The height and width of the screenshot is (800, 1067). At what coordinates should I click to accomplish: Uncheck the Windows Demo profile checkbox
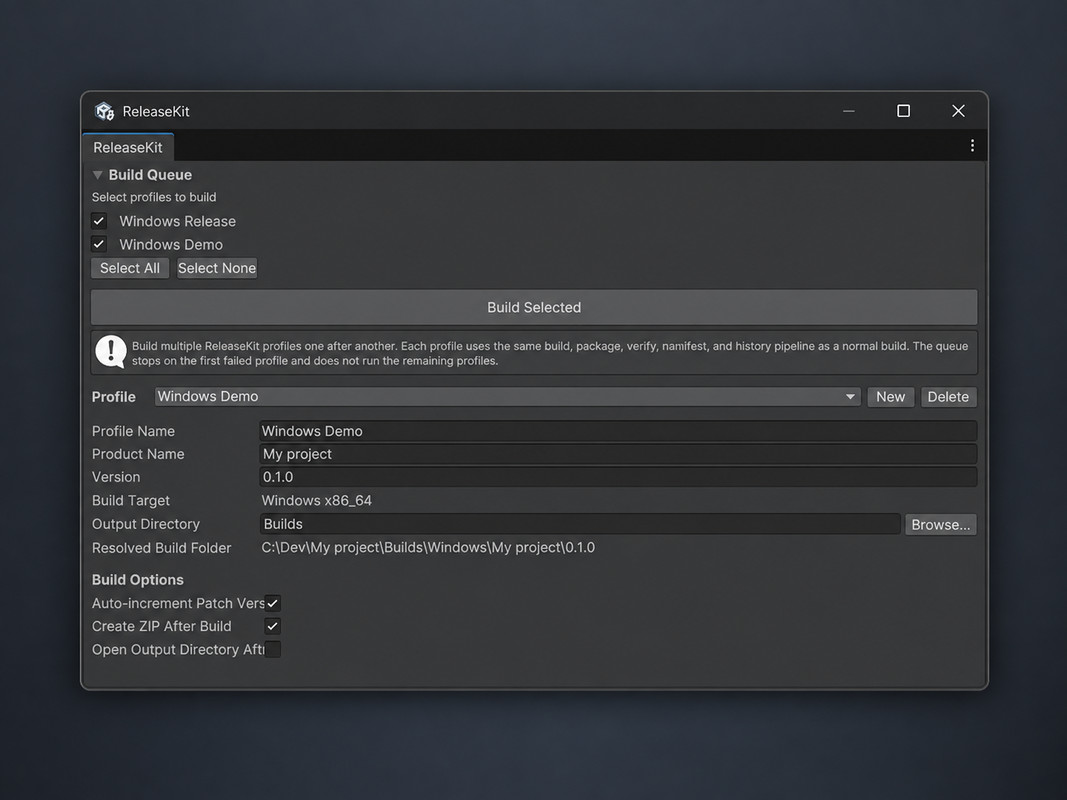pyautogui.click(x=99, y=244)
